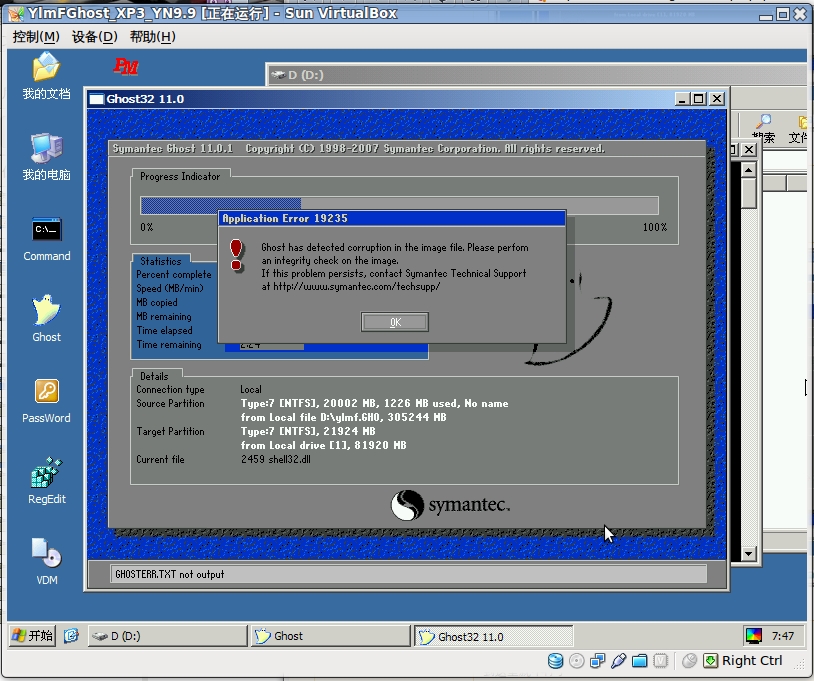Click the VirtualBox mouse integration status icon
The image size is (814, 681).
coord(689,661)
